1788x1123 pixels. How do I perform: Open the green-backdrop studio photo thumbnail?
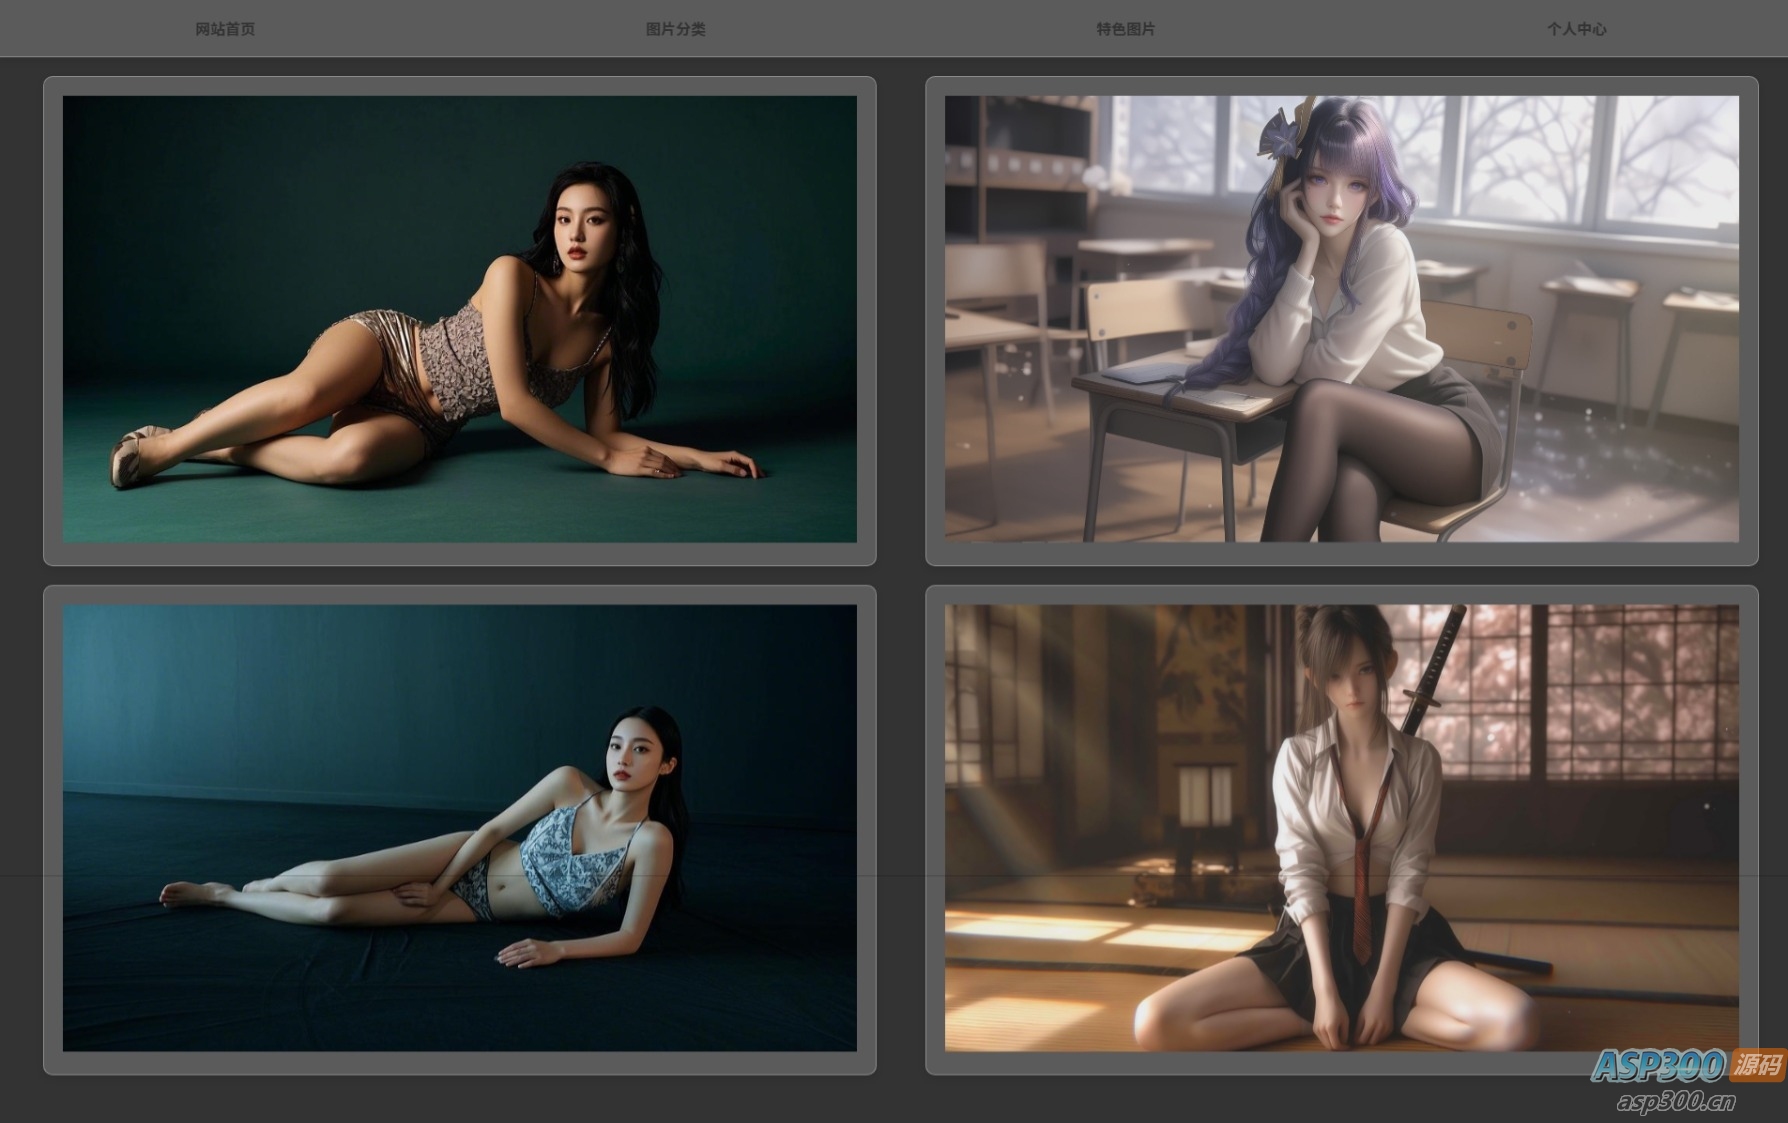[459, 319]
